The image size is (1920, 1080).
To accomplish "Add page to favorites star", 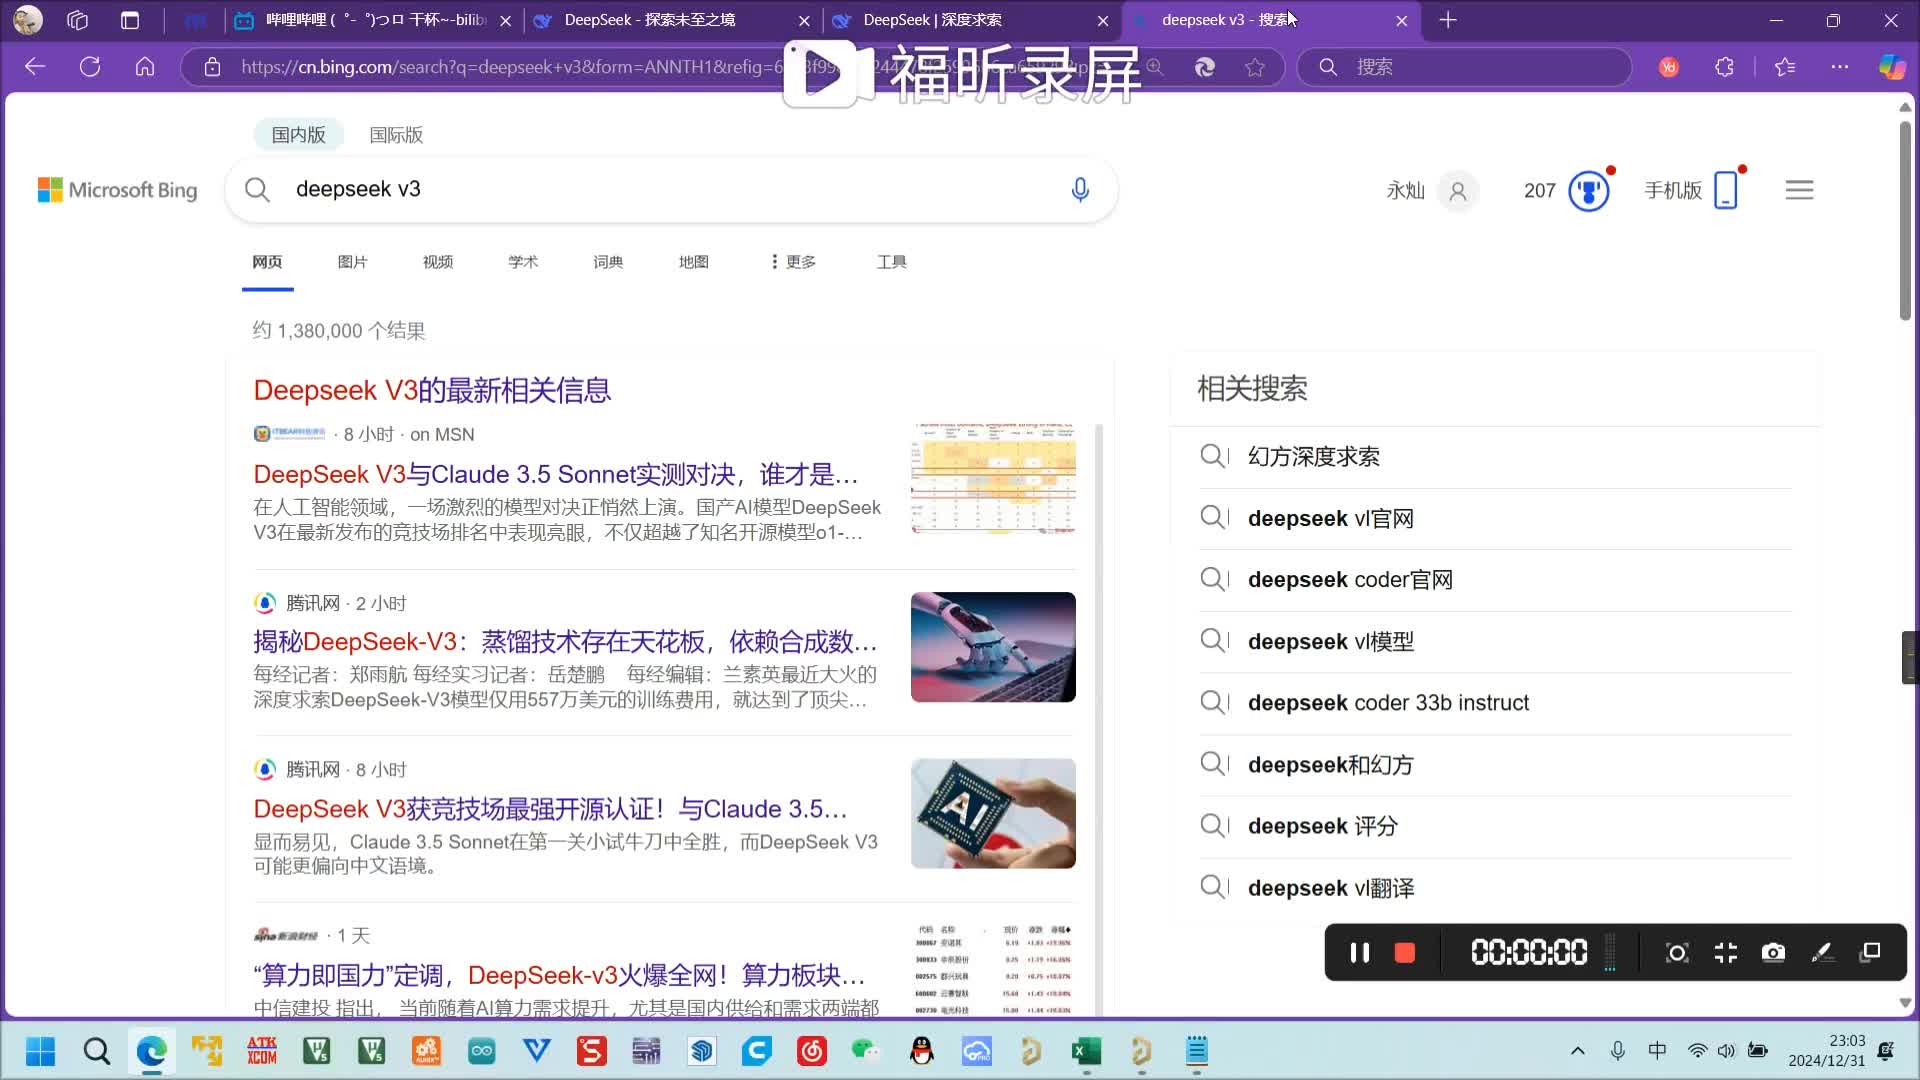I will tap(1255, 67).
